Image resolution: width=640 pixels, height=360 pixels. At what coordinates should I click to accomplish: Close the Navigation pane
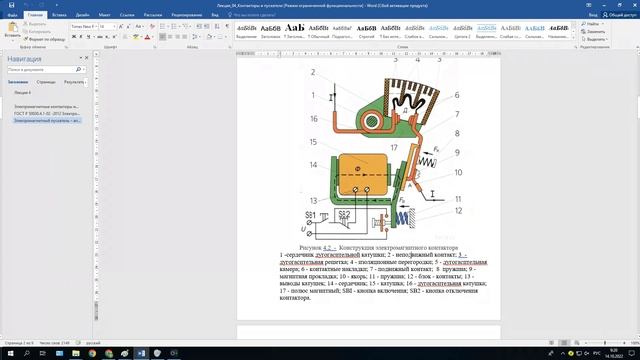[x=86, y=58]
